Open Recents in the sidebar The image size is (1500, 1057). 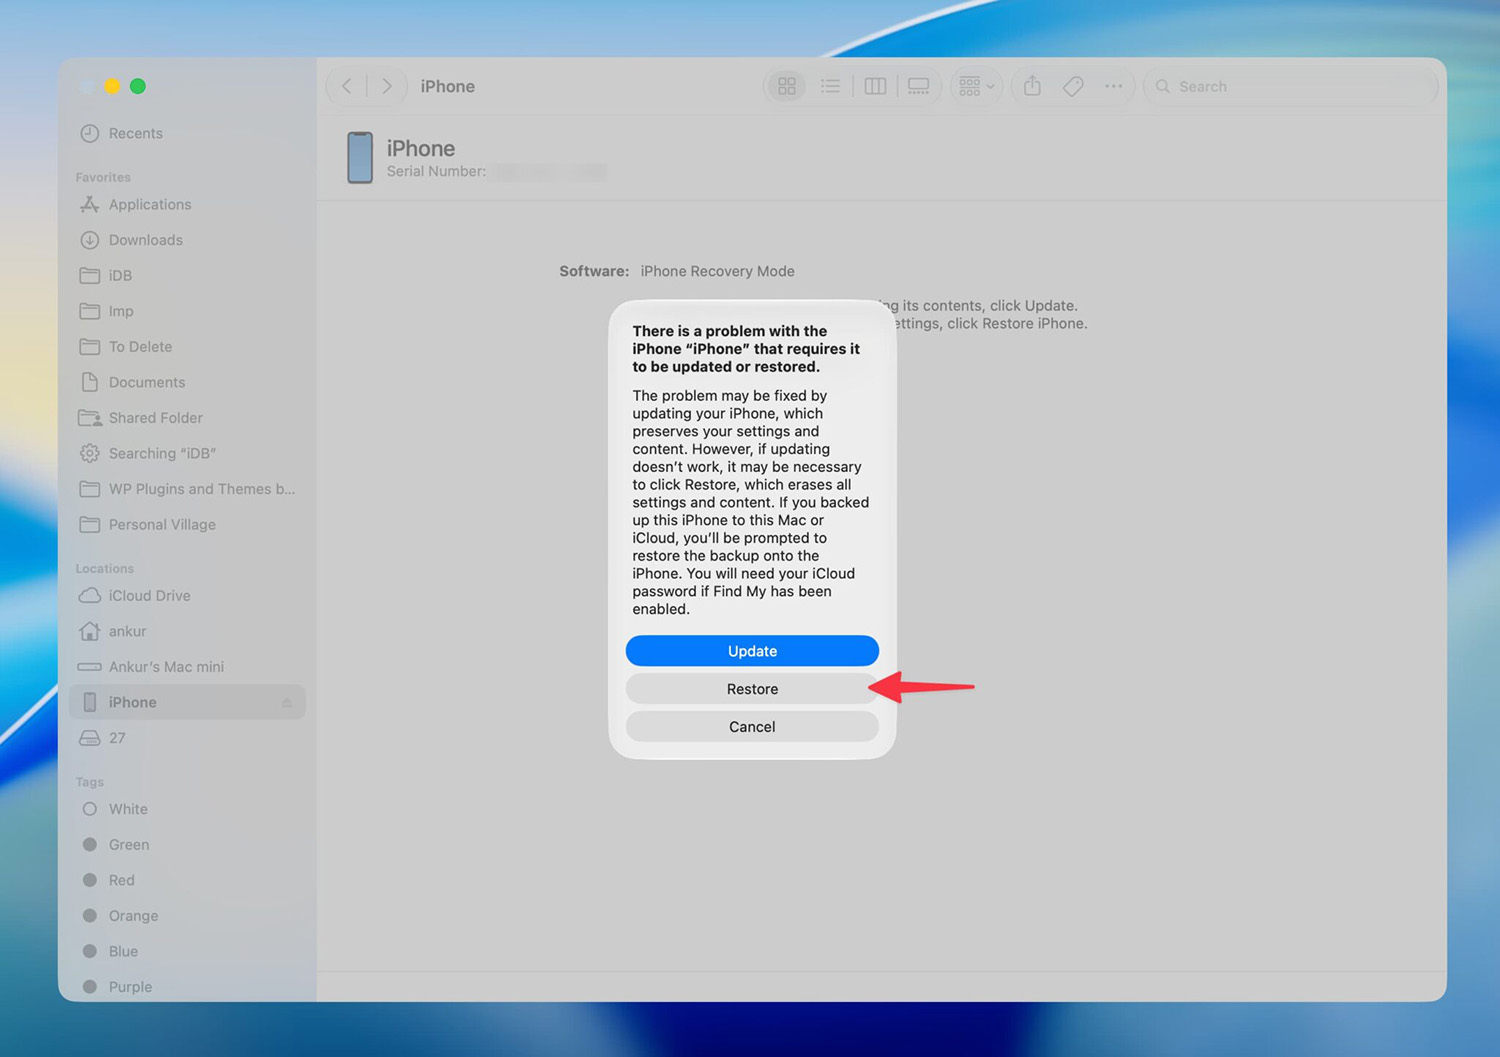(x=187, y=133)
